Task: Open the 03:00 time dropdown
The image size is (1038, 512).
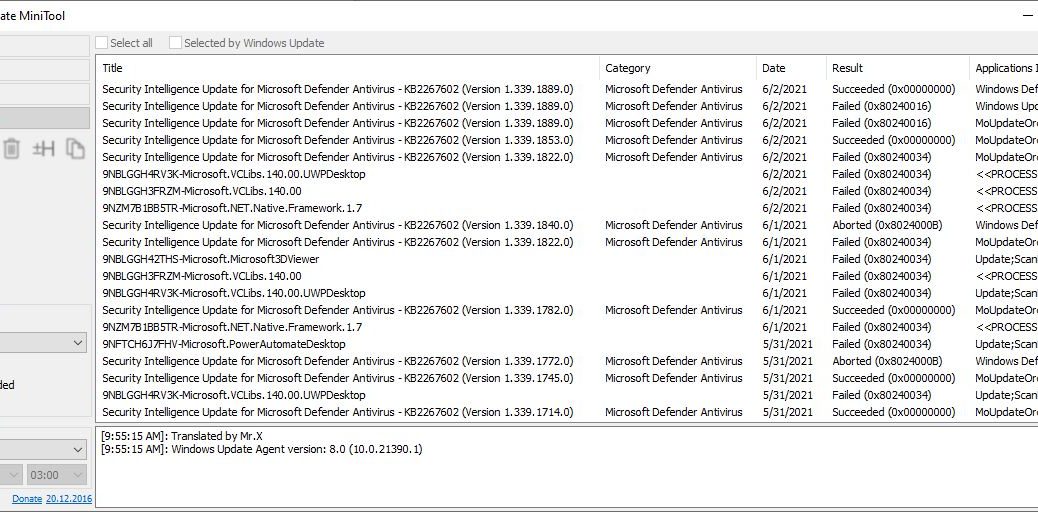Action: (57, 475)
